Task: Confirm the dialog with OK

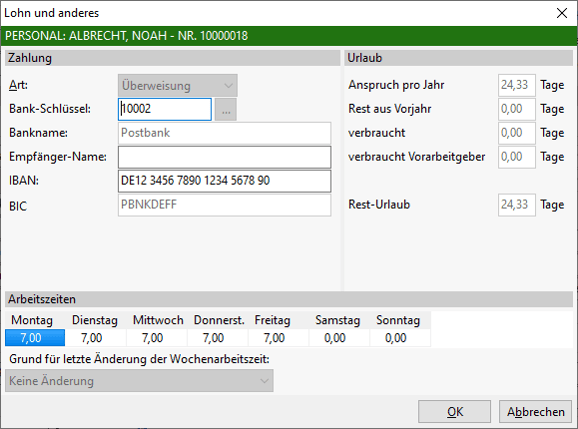Action: point(455,412)
